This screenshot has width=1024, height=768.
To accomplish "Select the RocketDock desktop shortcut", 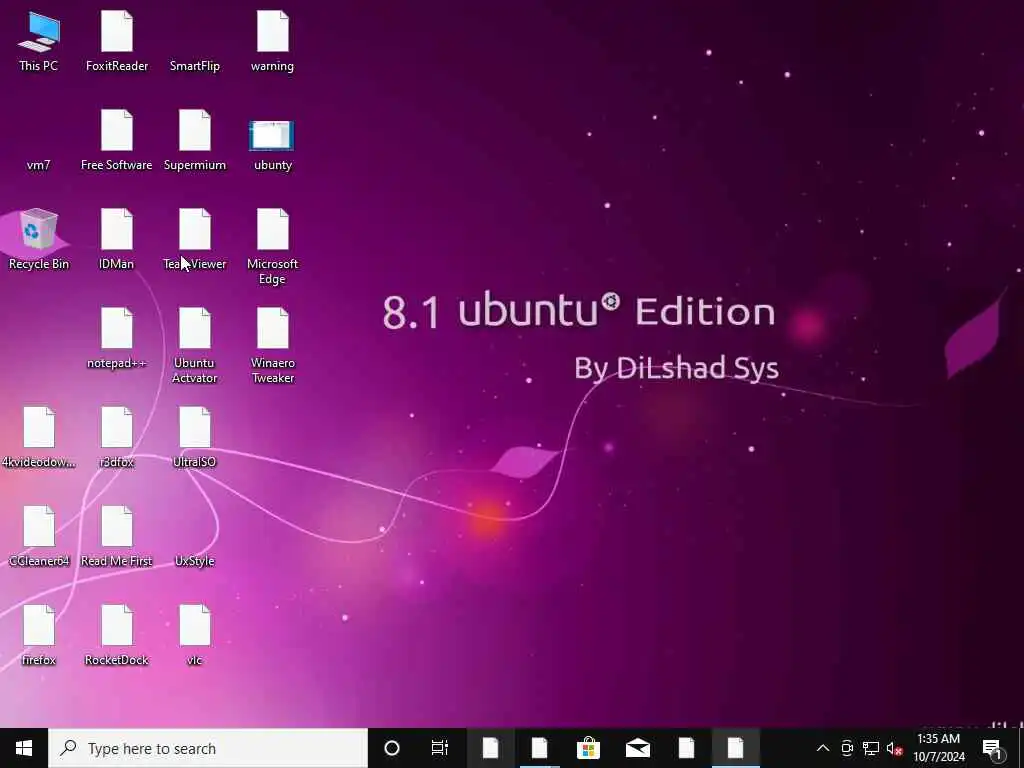I will pyautogui.click(x=117, y=636).
